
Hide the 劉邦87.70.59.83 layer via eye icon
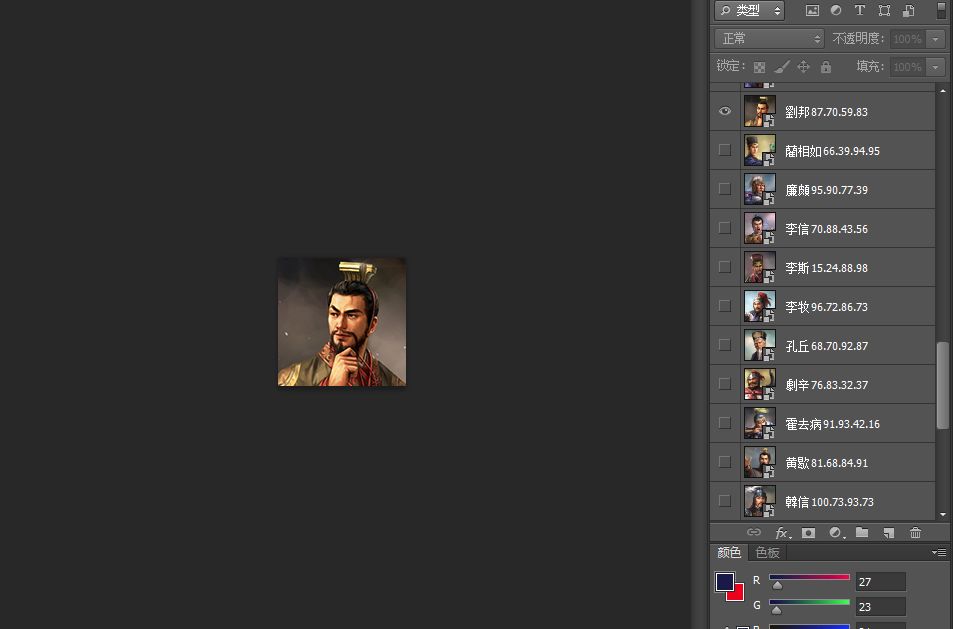click(724, 111)
